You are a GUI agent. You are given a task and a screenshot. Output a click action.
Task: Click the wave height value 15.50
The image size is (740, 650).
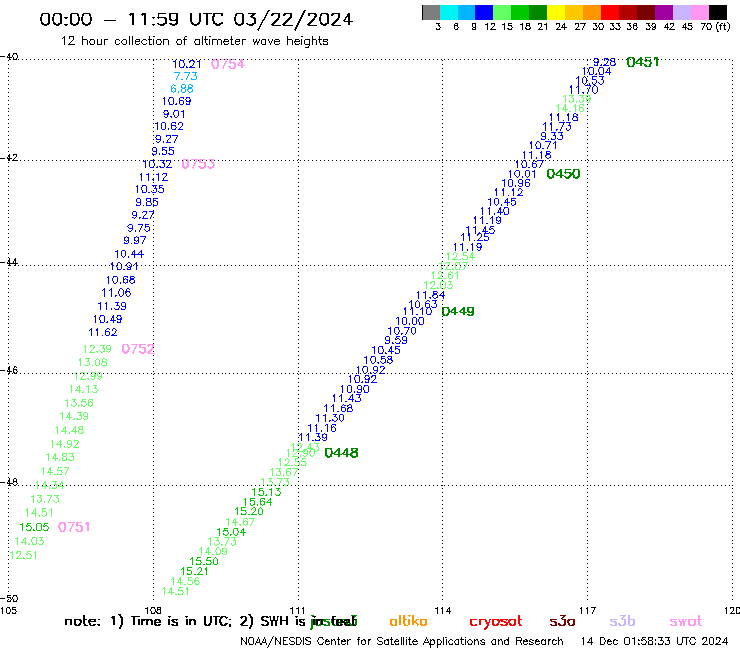point(204,561)
